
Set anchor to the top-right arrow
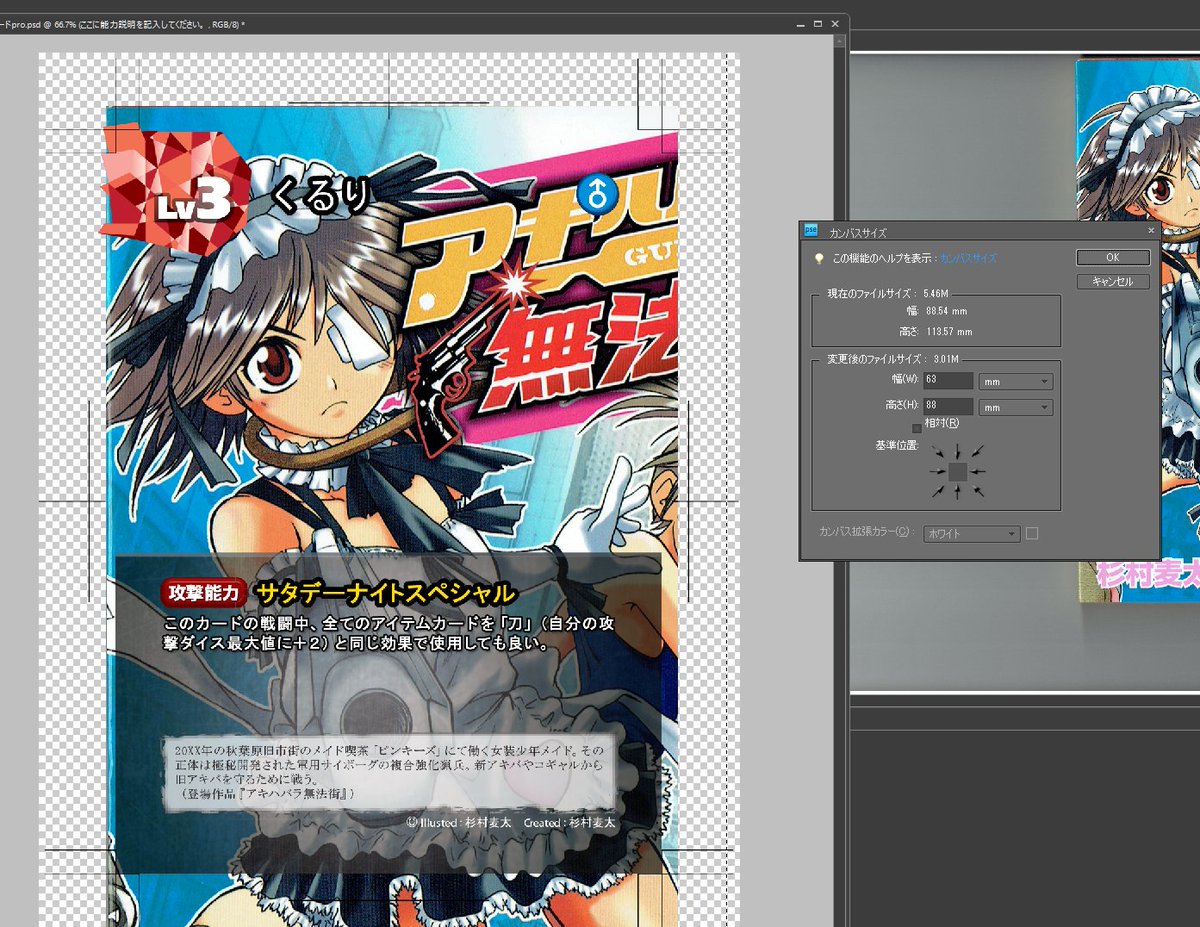[x=977, y=452]
